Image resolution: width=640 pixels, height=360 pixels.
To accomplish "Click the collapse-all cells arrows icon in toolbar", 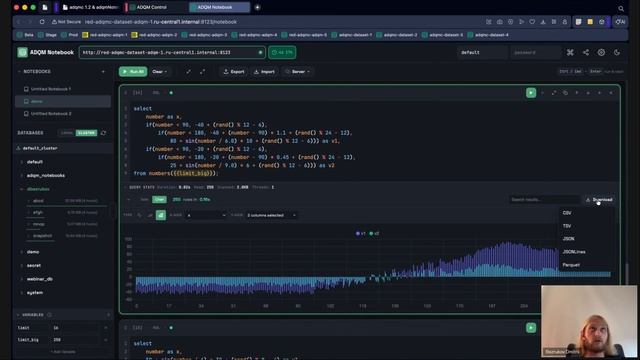I will pyautogui.click(x=188, y=71).
